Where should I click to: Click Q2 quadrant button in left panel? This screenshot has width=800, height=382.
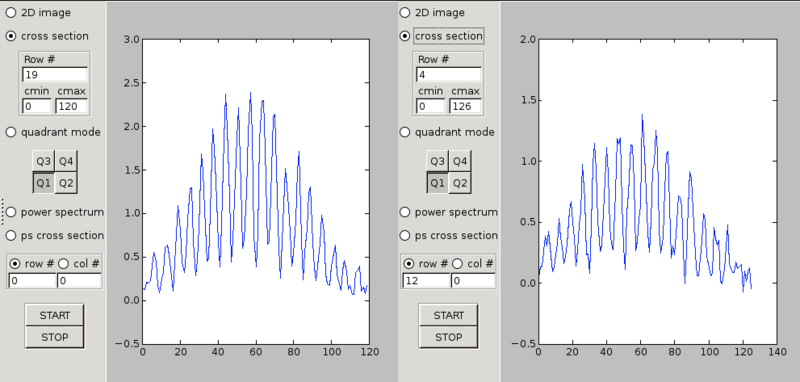pos(66,183)
